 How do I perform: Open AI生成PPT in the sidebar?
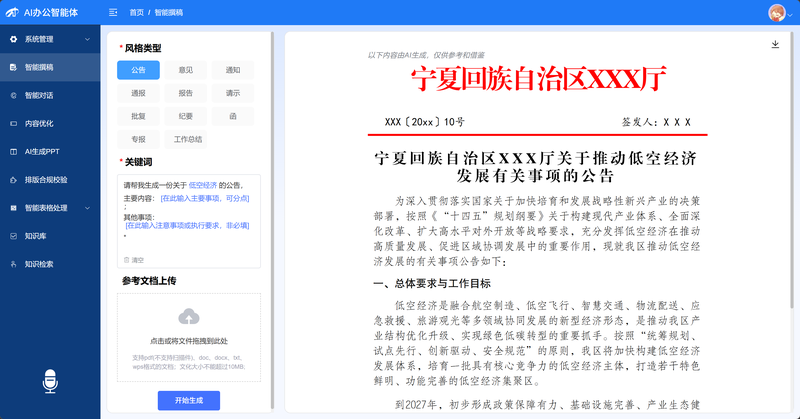coord(50,152)
